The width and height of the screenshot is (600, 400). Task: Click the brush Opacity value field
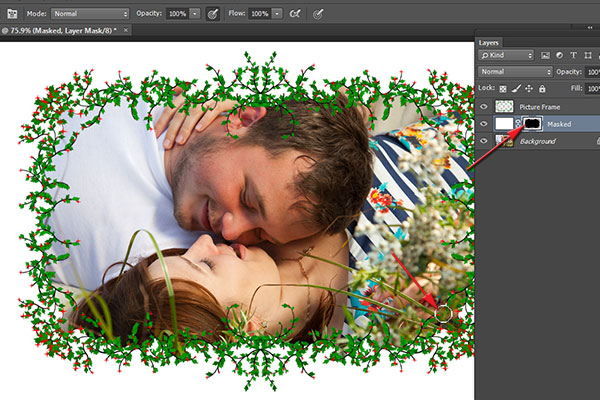coord(178,14)
